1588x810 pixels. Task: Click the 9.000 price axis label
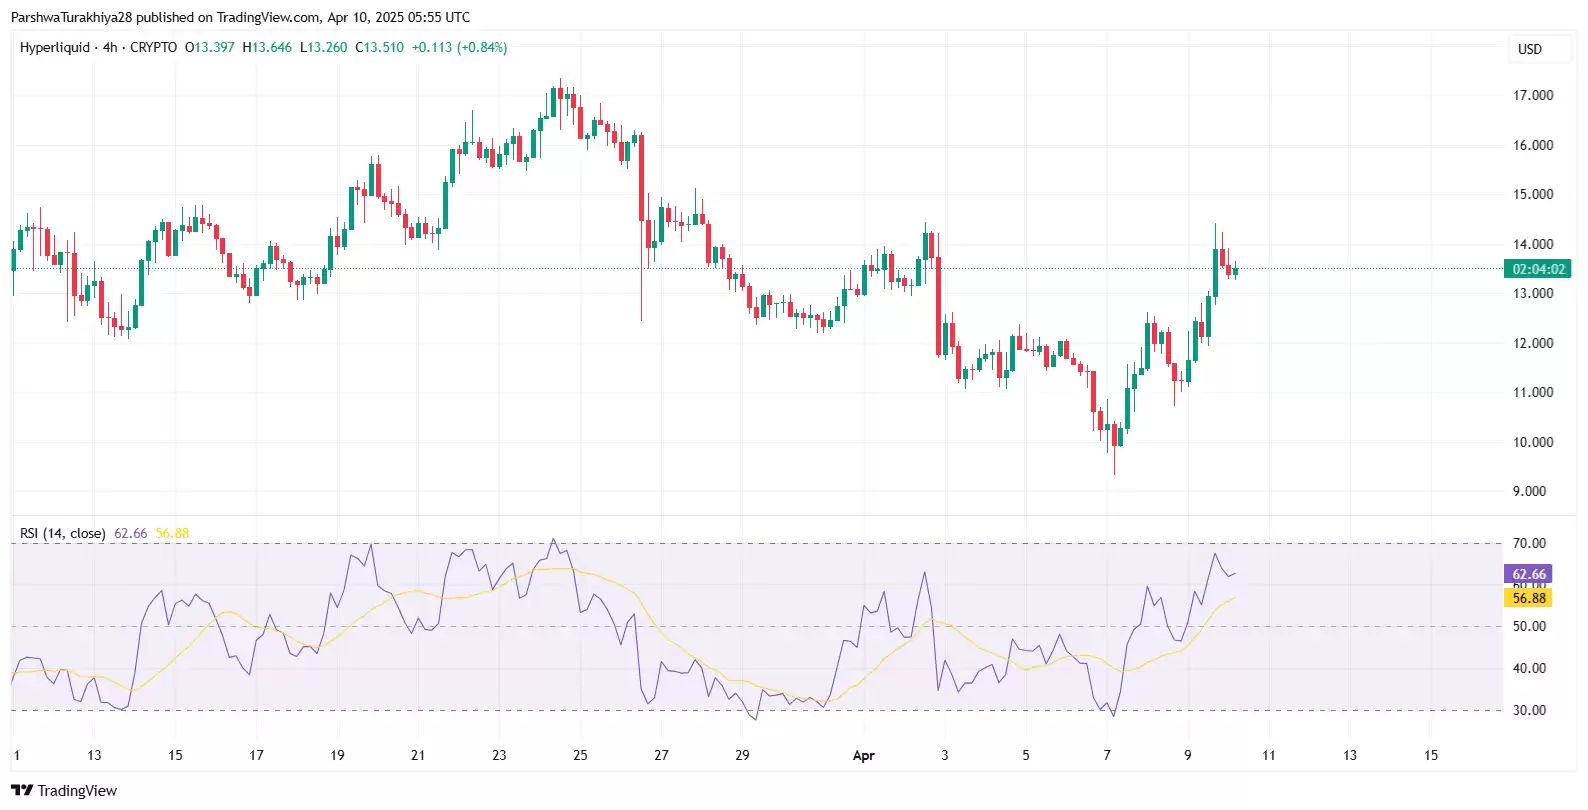1532,491
